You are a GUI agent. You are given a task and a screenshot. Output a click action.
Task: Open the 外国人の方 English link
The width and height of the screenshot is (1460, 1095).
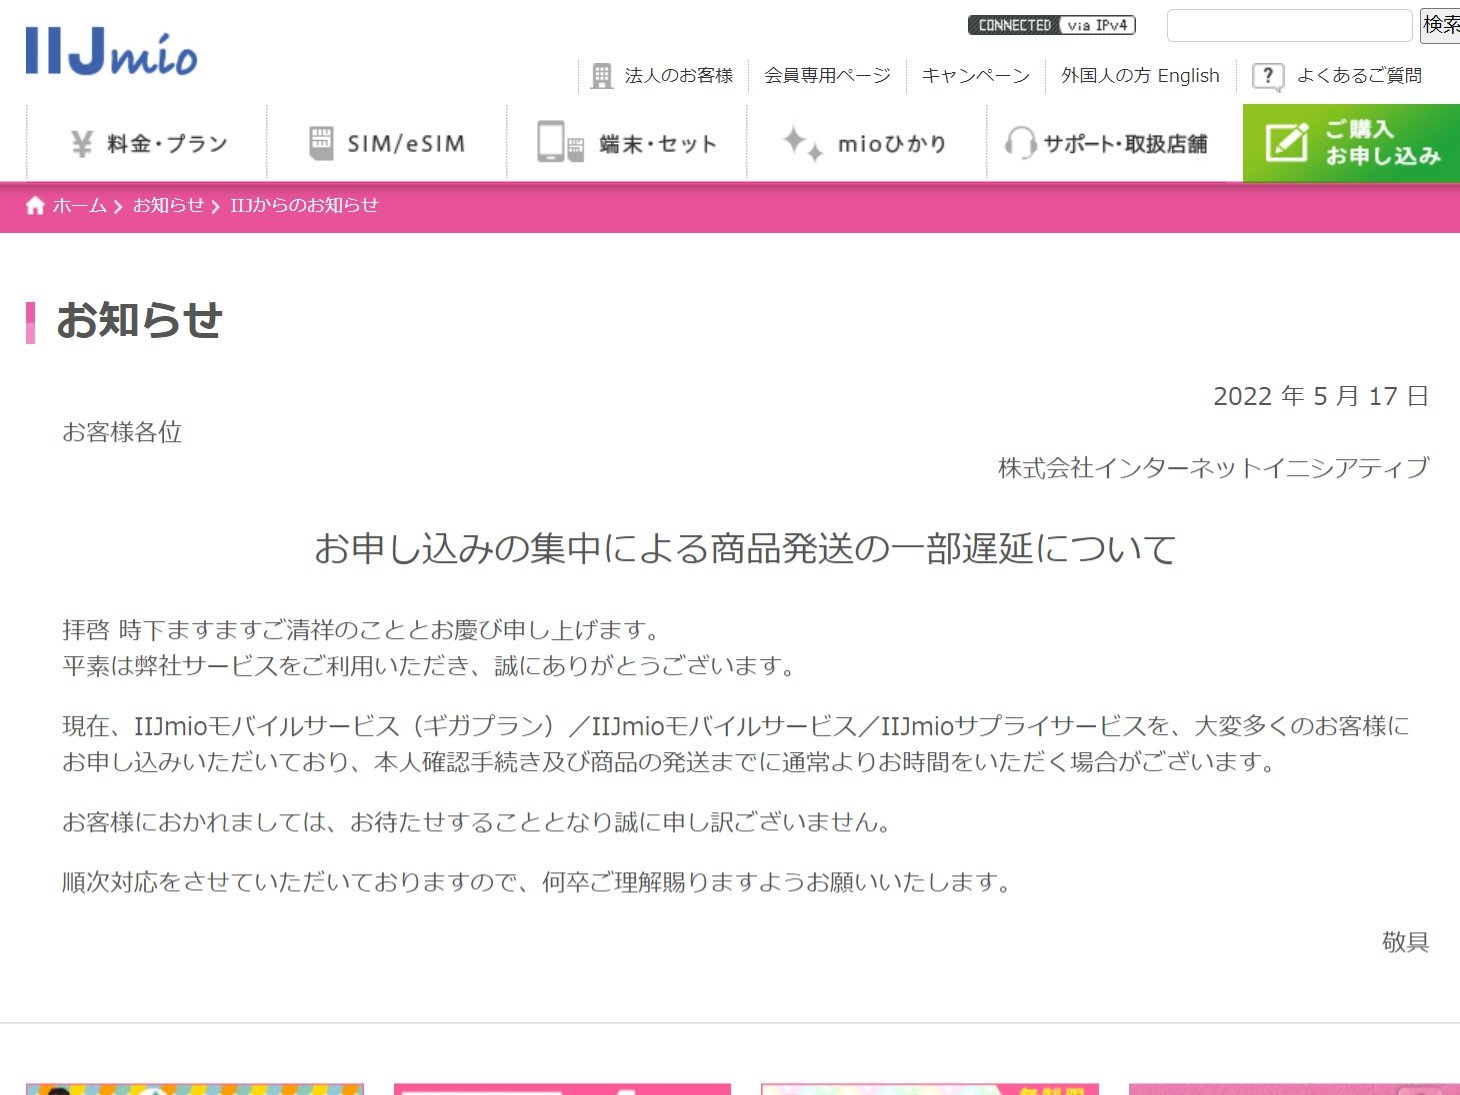click(1140, 76)
